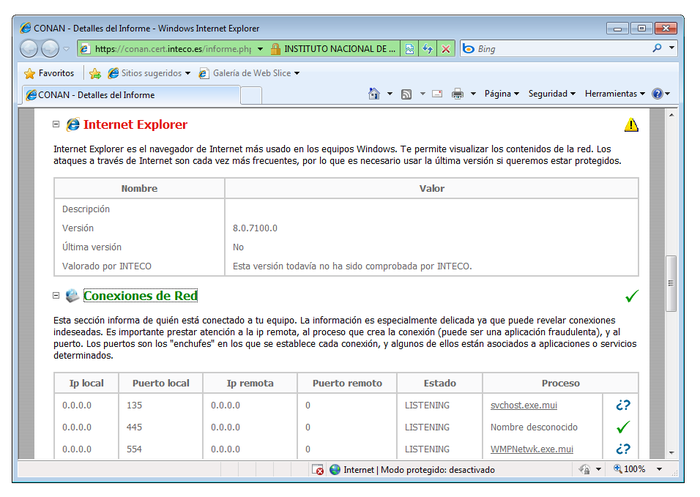Click the red Internet Explorer heading
Screen dimensions: 700x497
point(135,125)
